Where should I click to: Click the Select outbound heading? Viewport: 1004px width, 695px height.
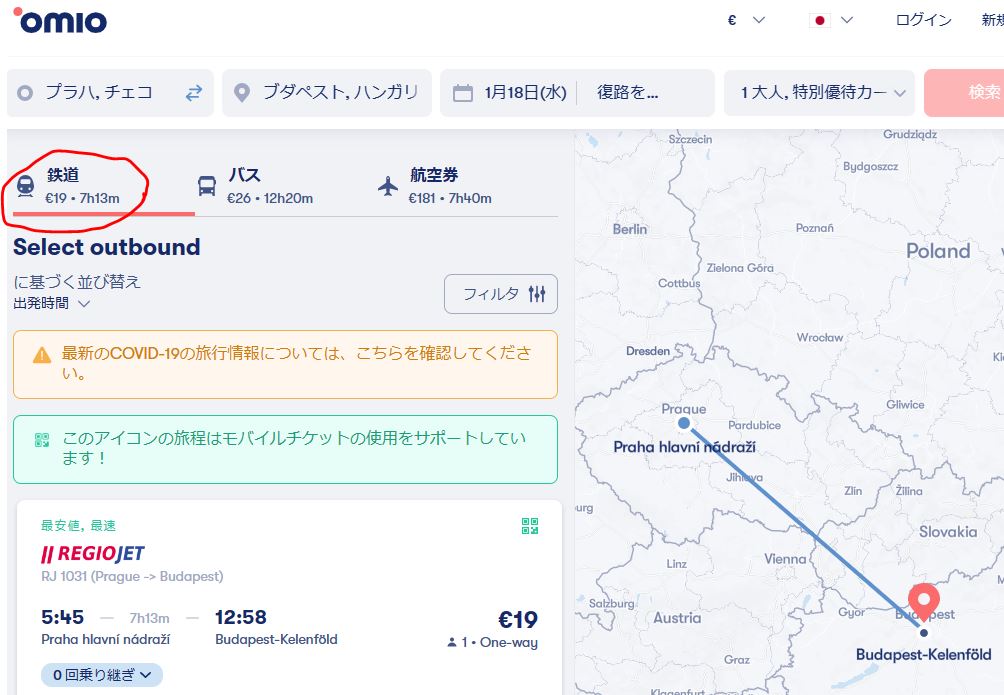107,247
